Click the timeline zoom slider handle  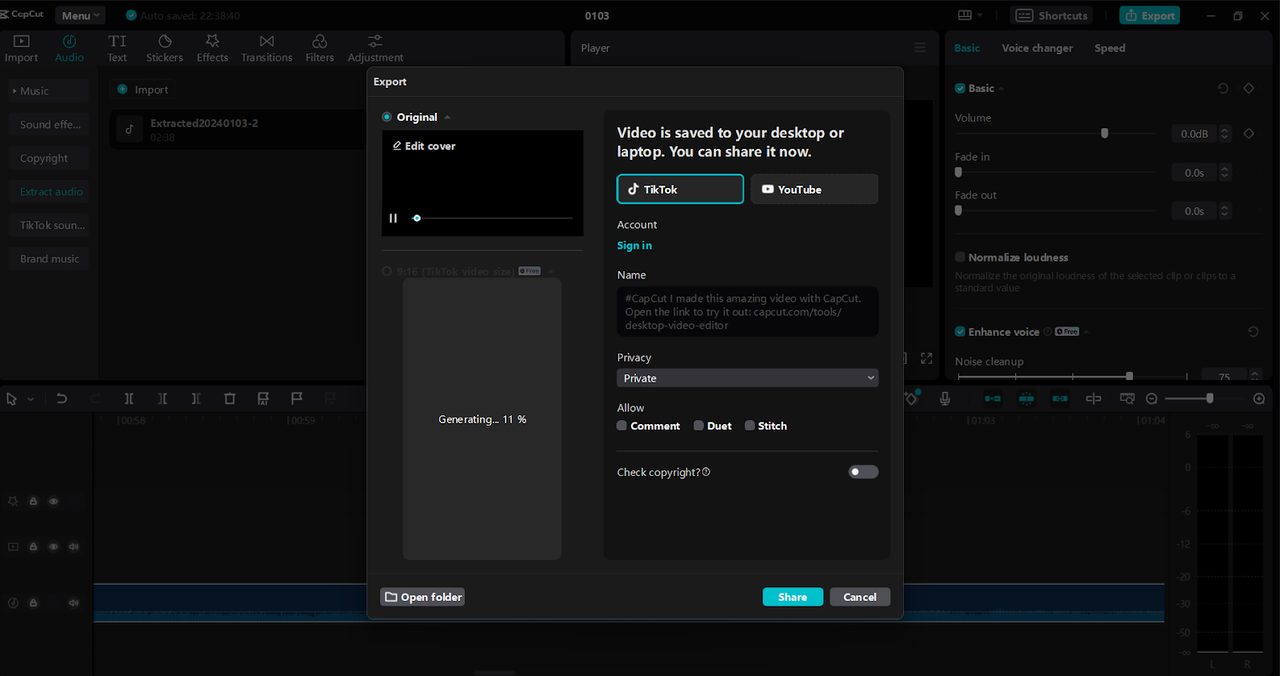[1210, 398]
